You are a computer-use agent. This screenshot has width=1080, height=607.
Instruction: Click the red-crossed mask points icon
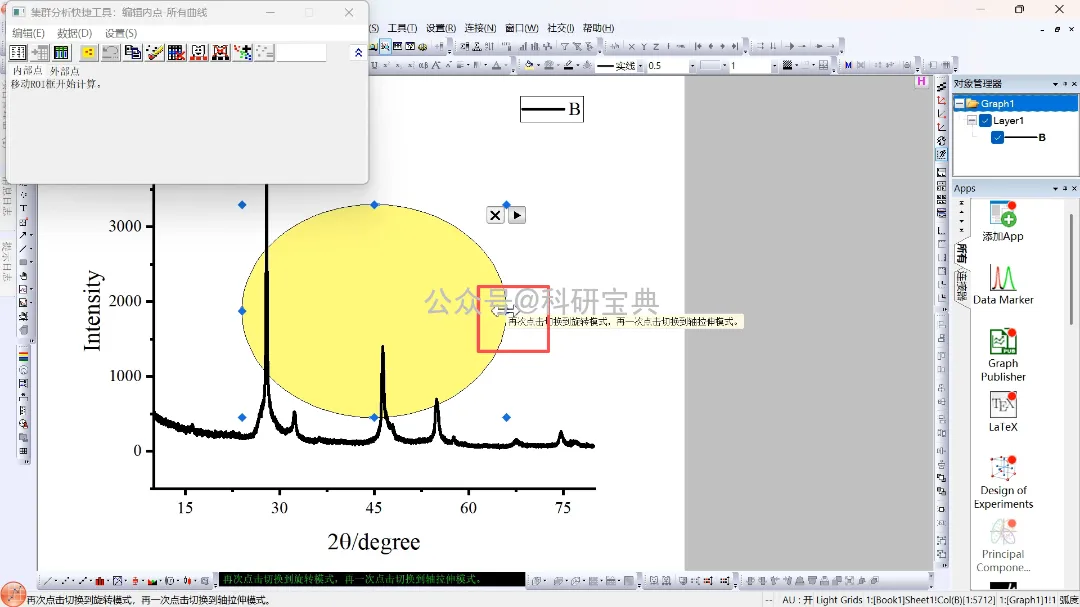(220, 52)
